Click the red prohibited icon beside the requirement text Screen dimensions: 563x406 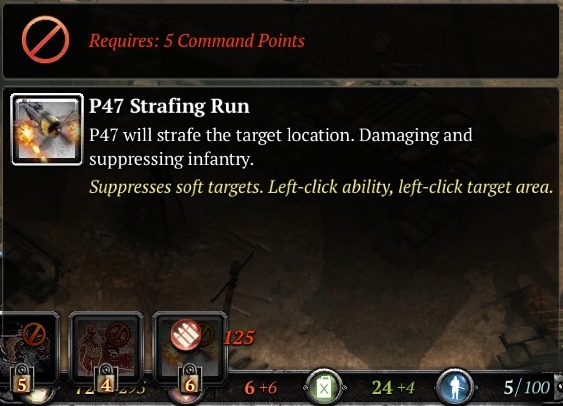coord(45,39)
